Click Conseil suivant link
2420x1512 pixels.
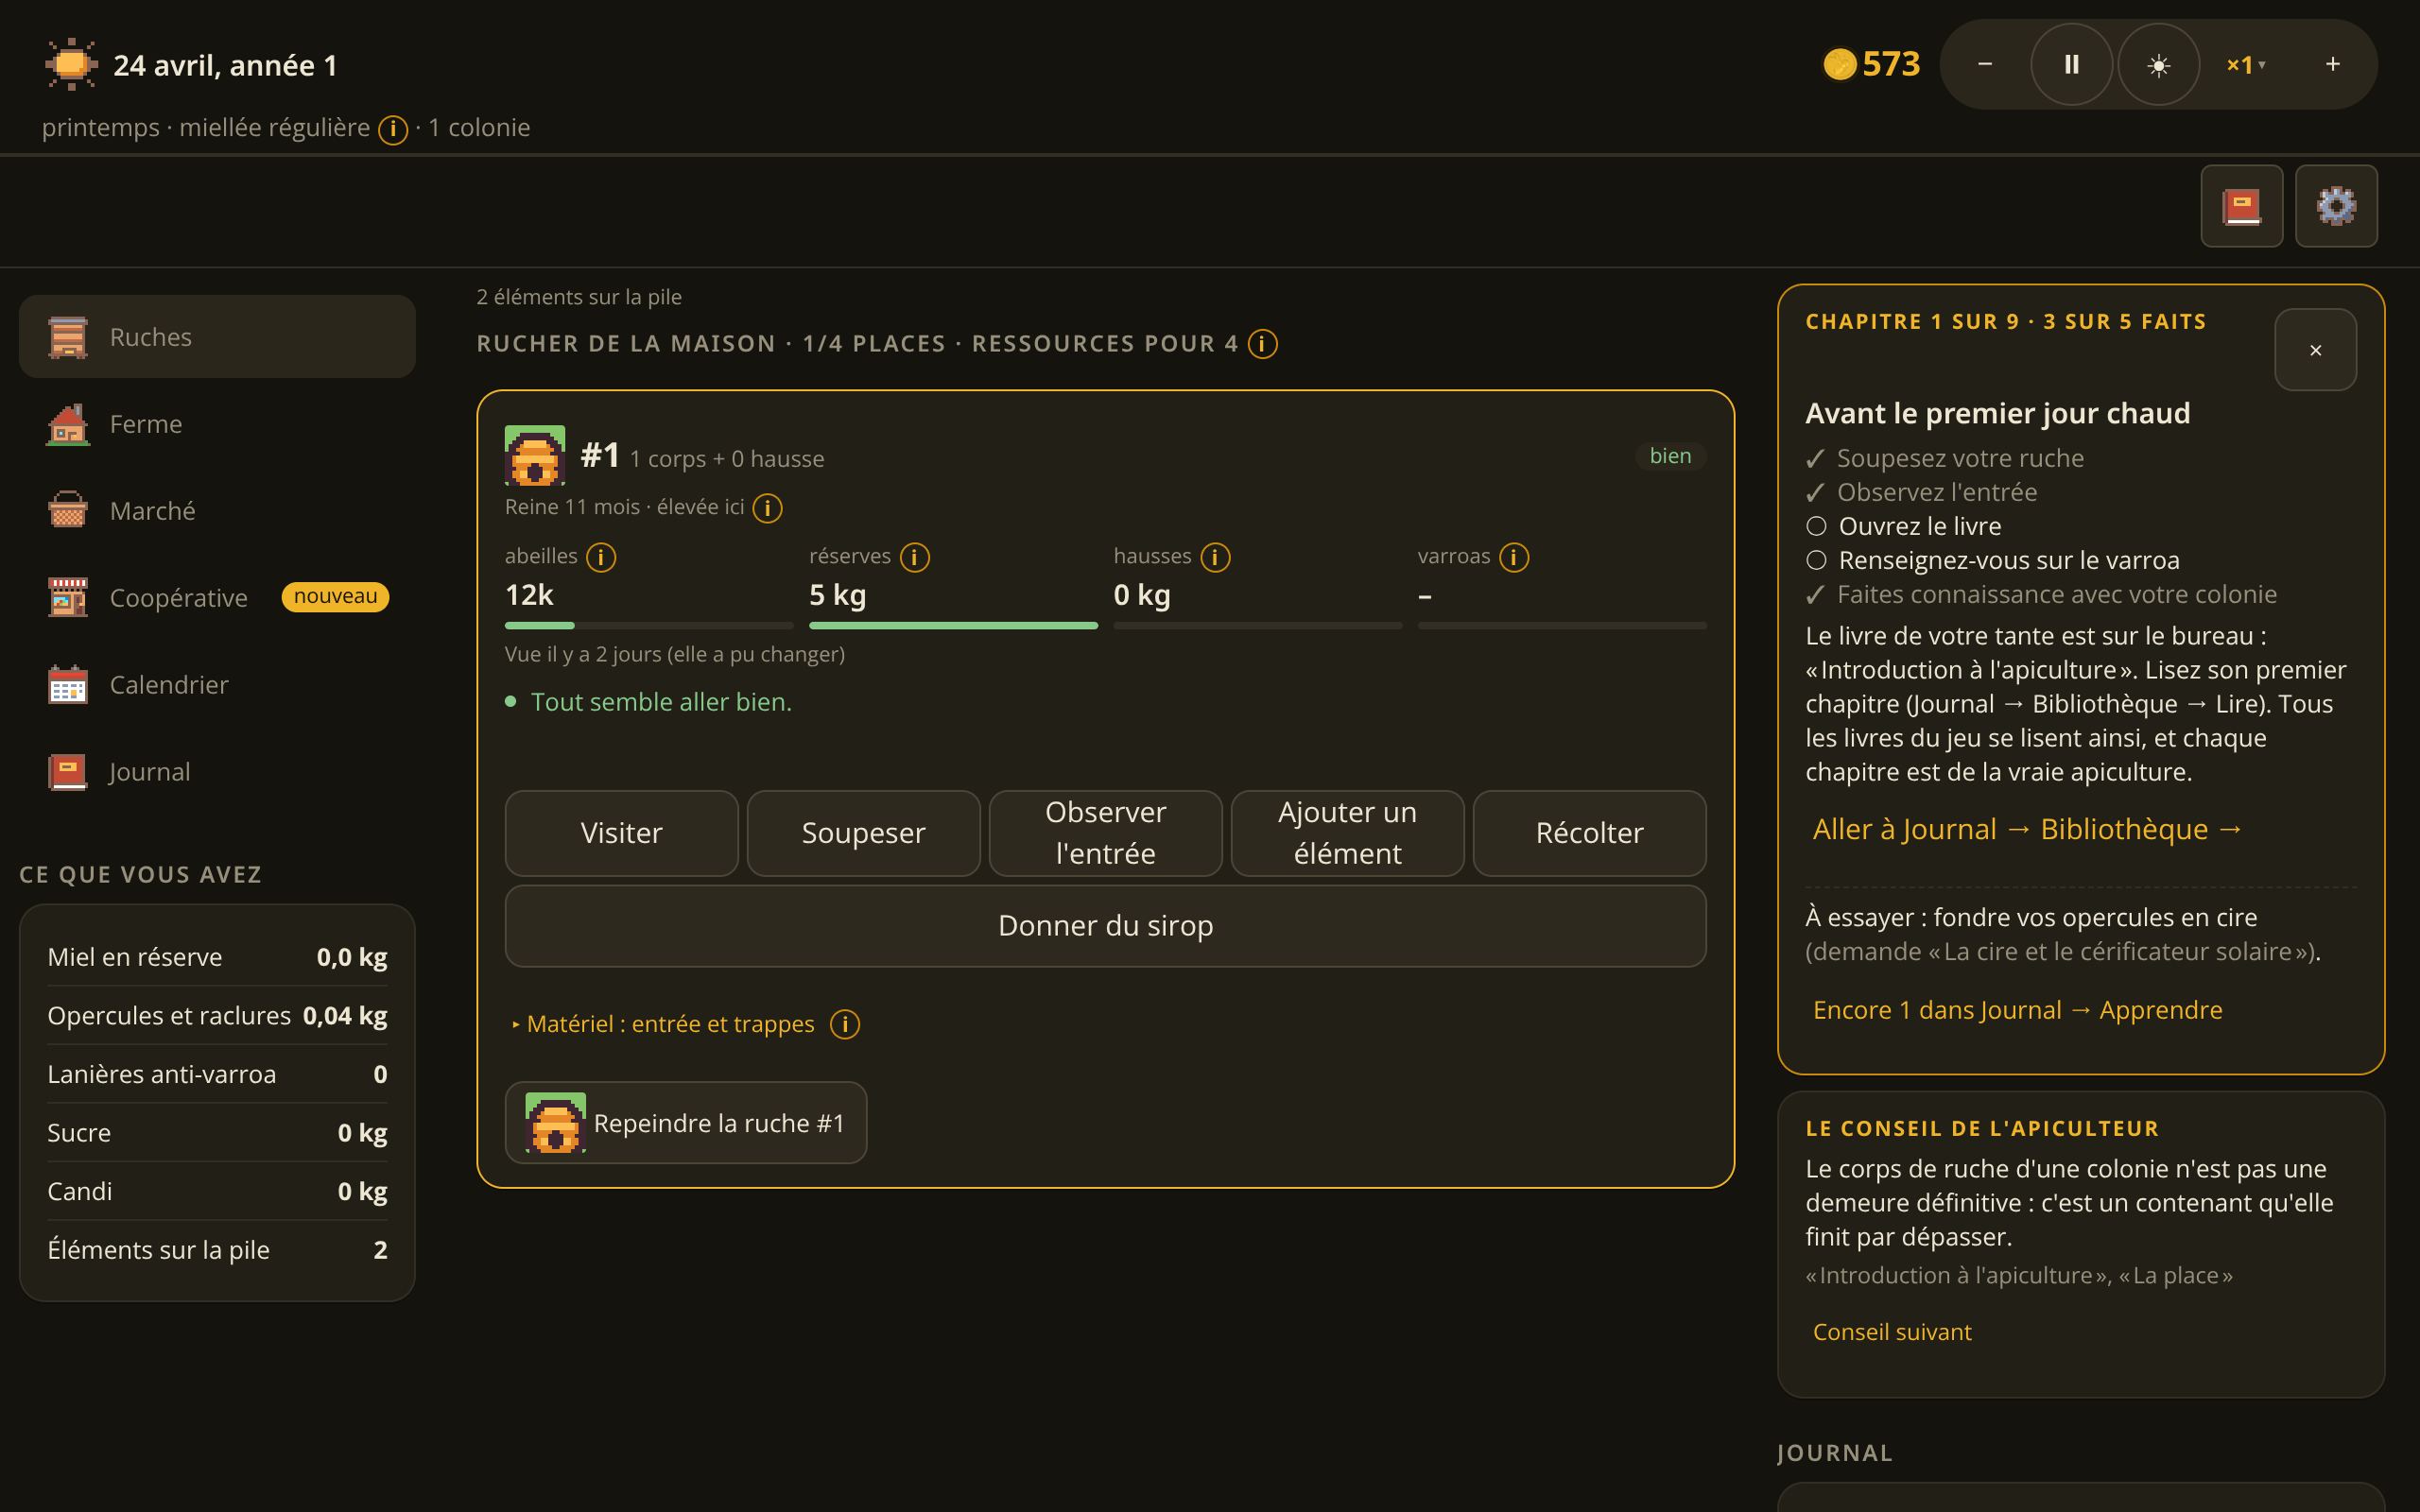(x=1892, y=1332)
